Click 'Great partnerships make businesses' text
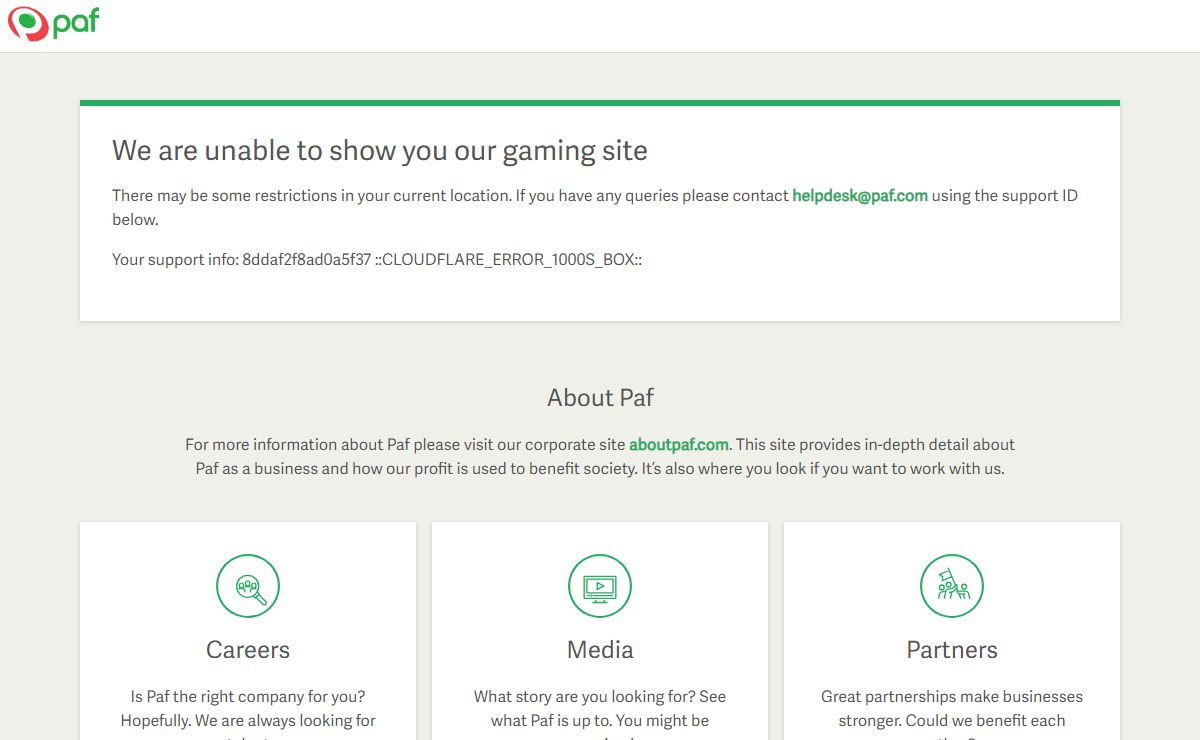The height and width of the screenshot is (740, 1200). (x=952, y=696)
